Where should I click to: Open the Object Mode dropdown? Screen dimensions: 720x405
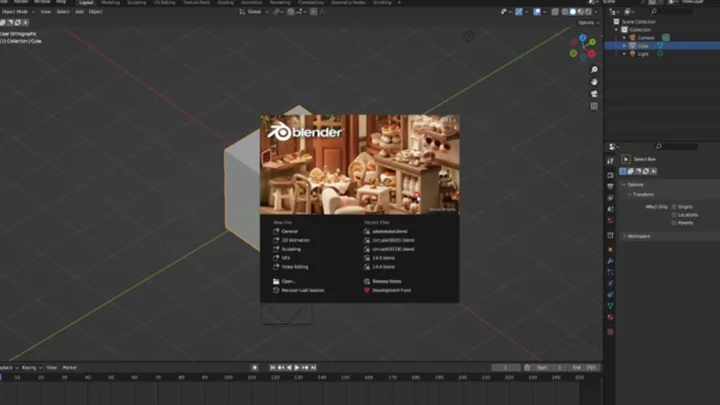18,12
